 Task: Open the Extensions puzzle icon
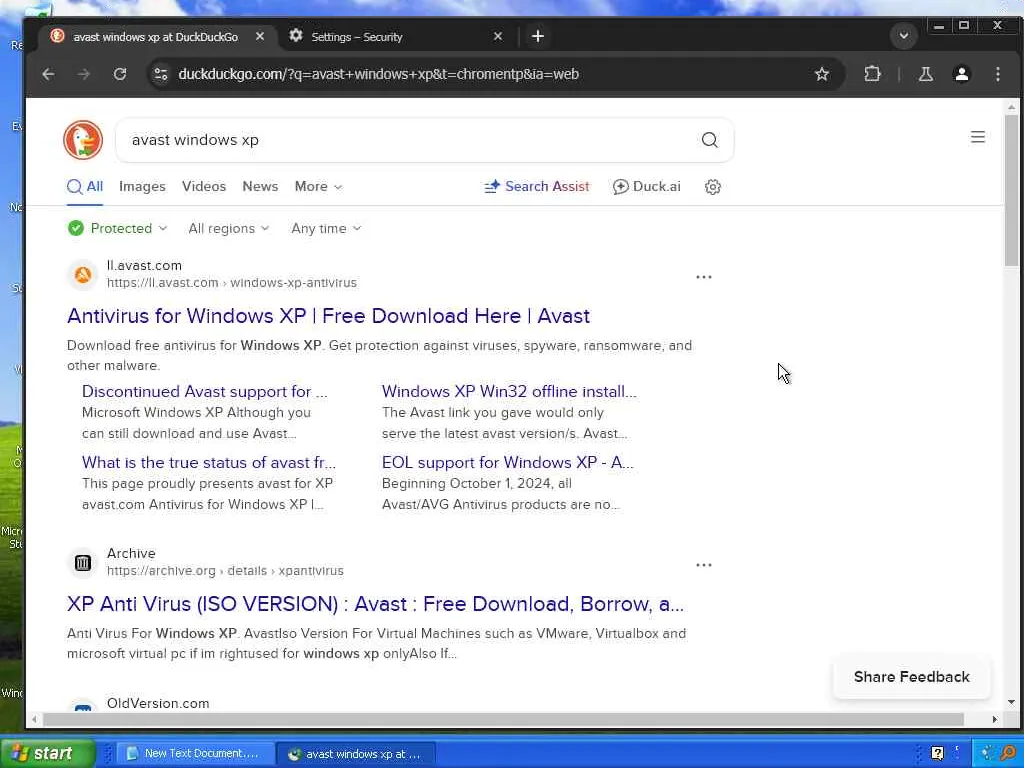pos(872,74)
